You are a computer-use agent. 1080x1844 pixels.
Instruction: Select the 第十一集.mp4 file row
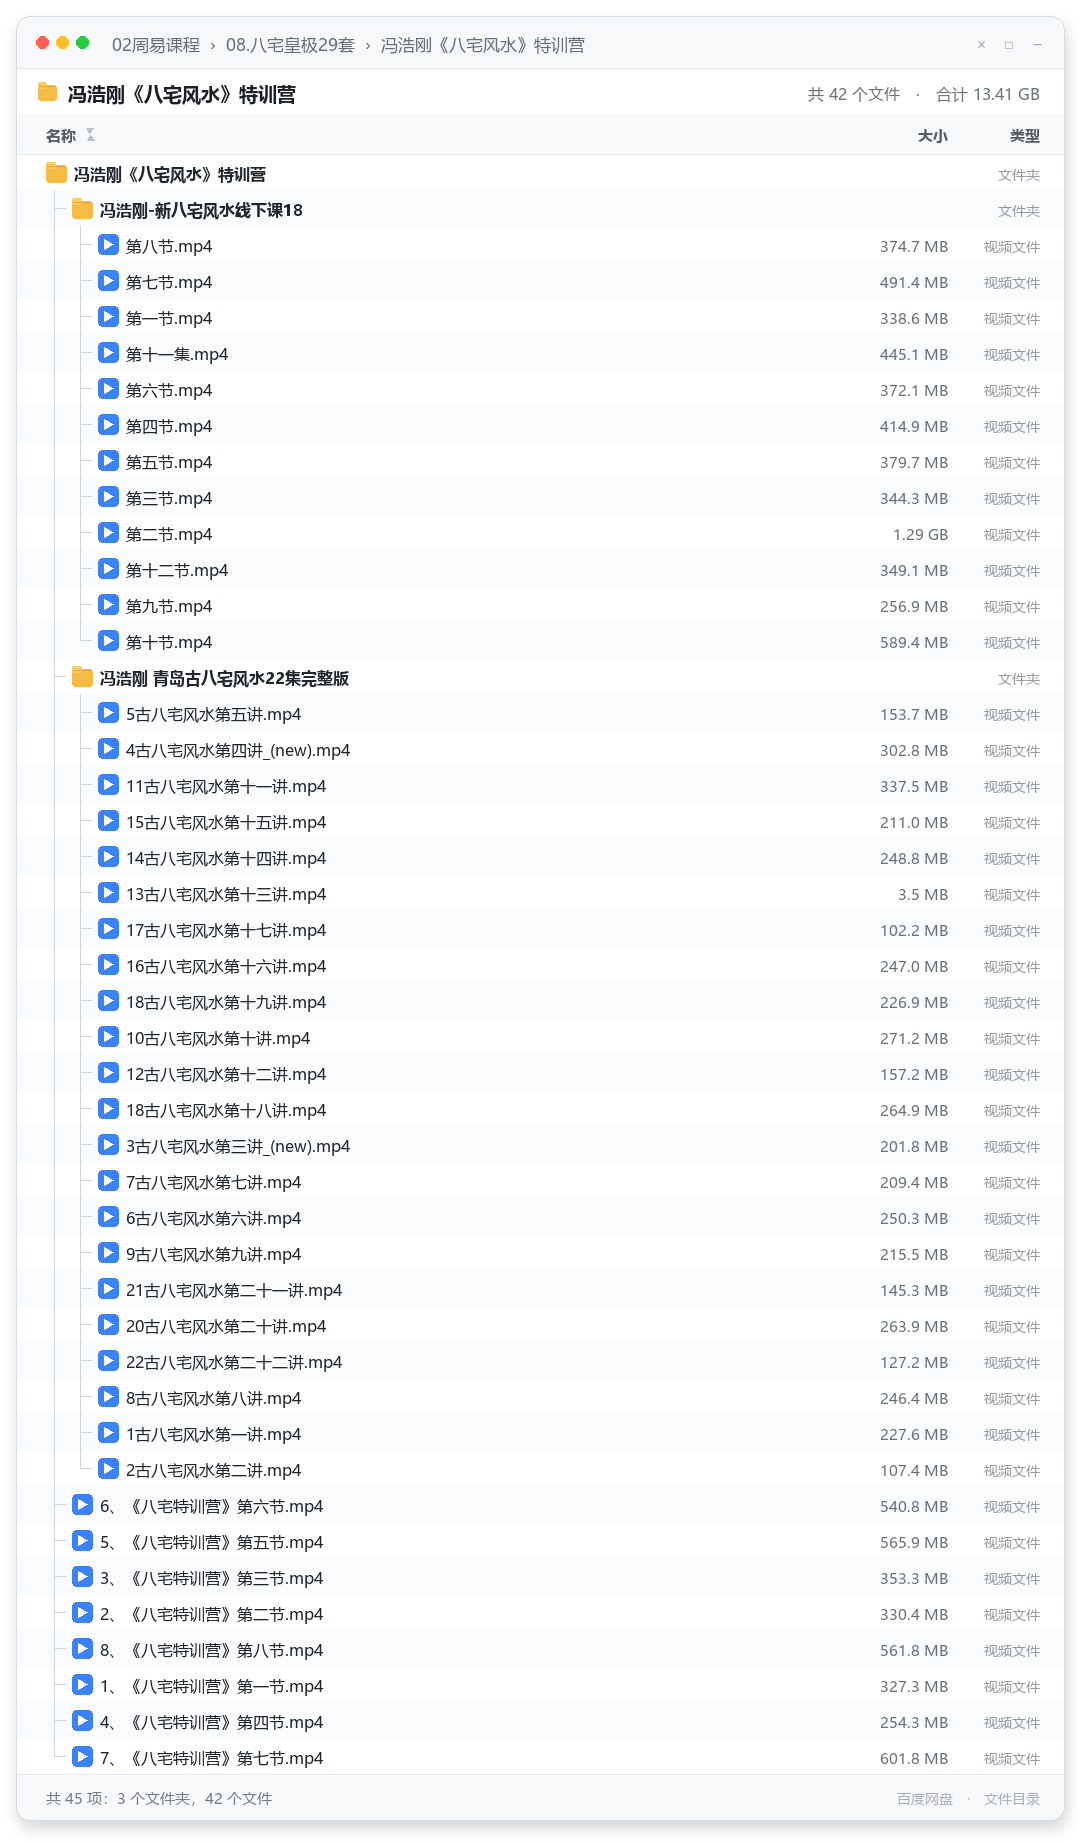(540, 354)
